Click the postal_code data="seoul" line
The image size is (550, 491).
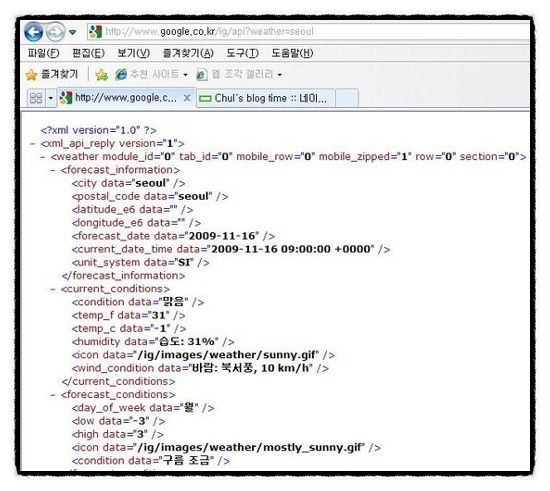150,196
